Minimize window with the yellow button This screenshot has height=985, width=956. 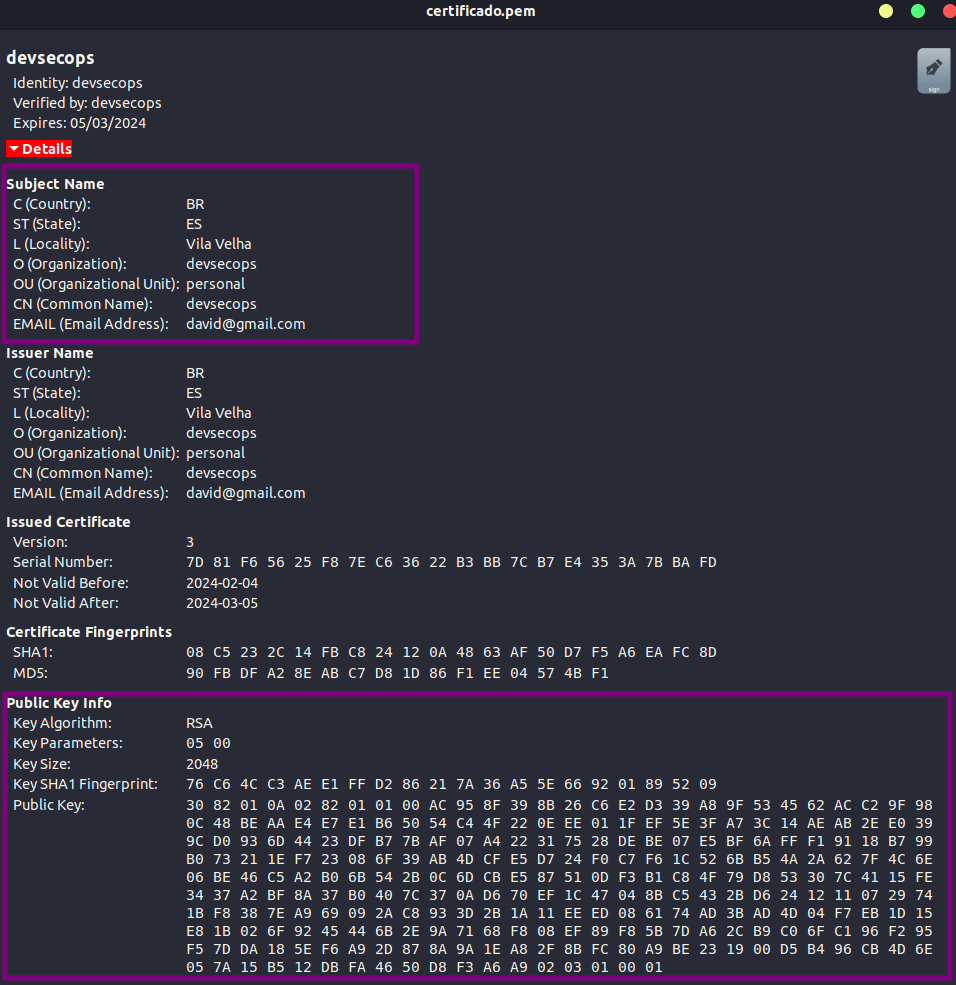[886, 11]
